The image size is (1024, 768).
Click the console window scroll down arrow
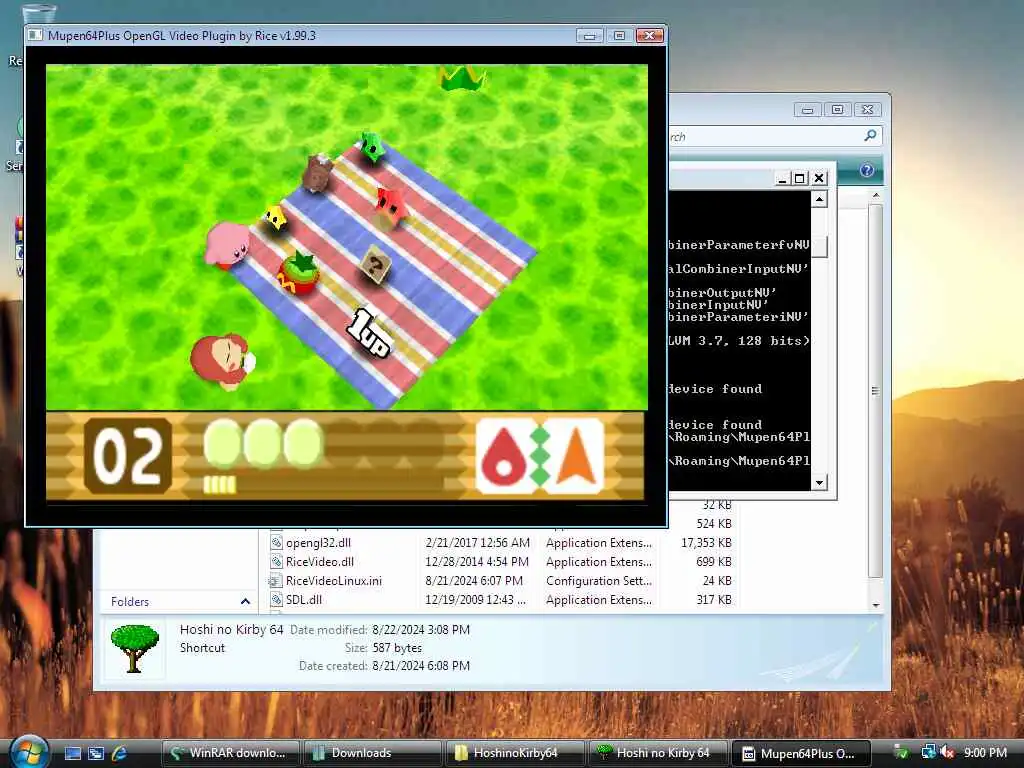click(820, 483)
